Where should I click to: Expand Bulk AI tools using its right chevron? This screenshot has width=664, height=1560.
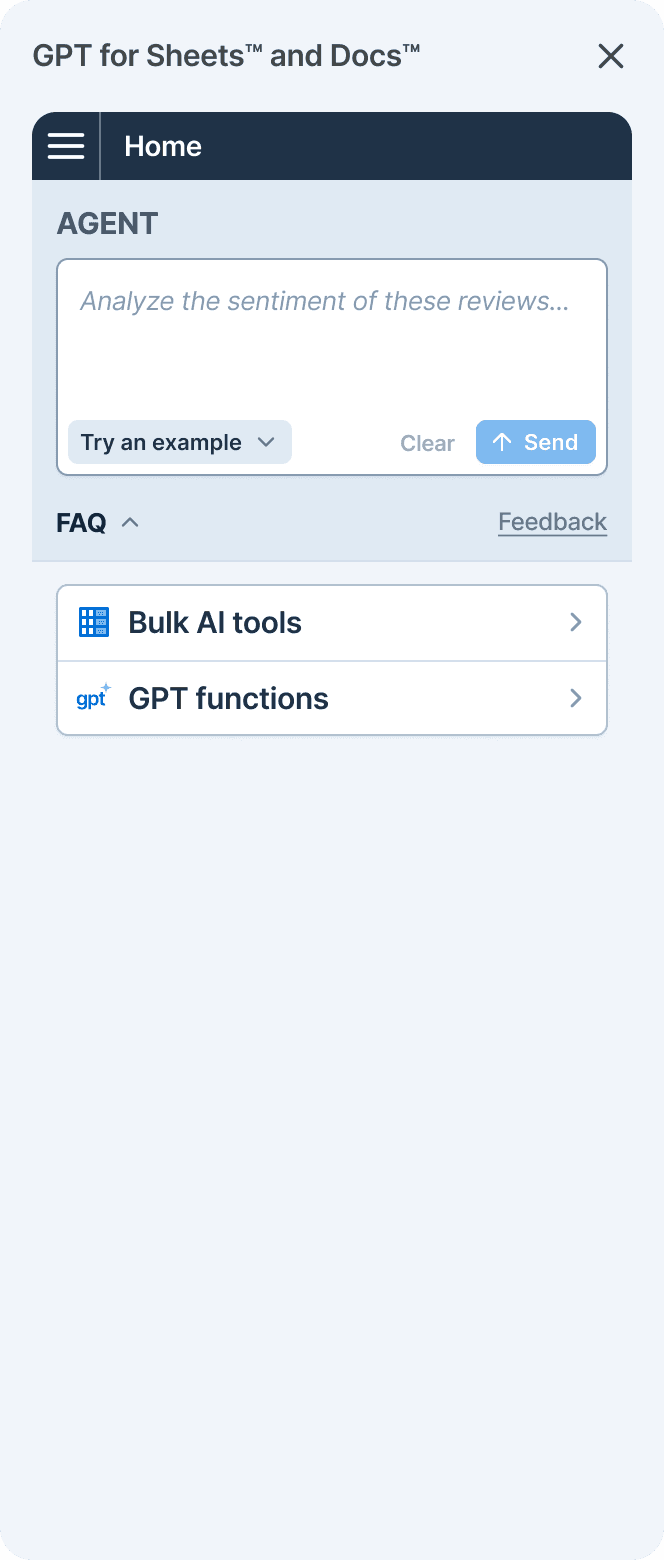click(575, 622)
